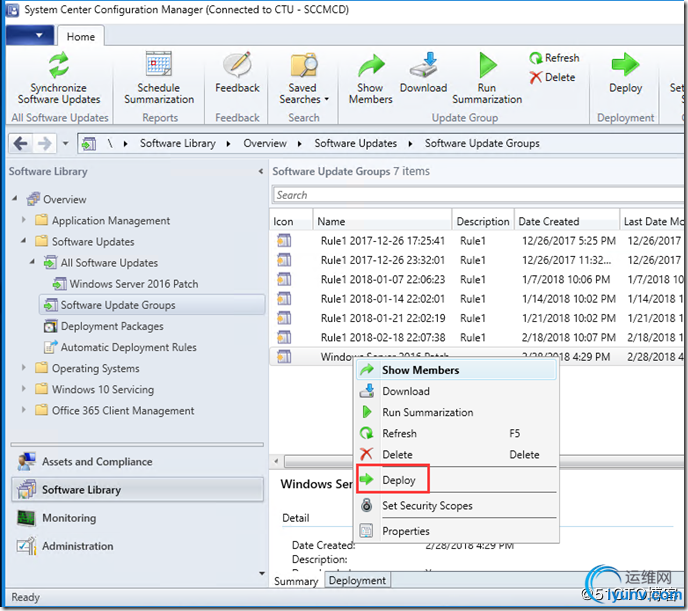Expand Windows 10 Servicing tree node
688x611 pixels.
tap(24, 388)
